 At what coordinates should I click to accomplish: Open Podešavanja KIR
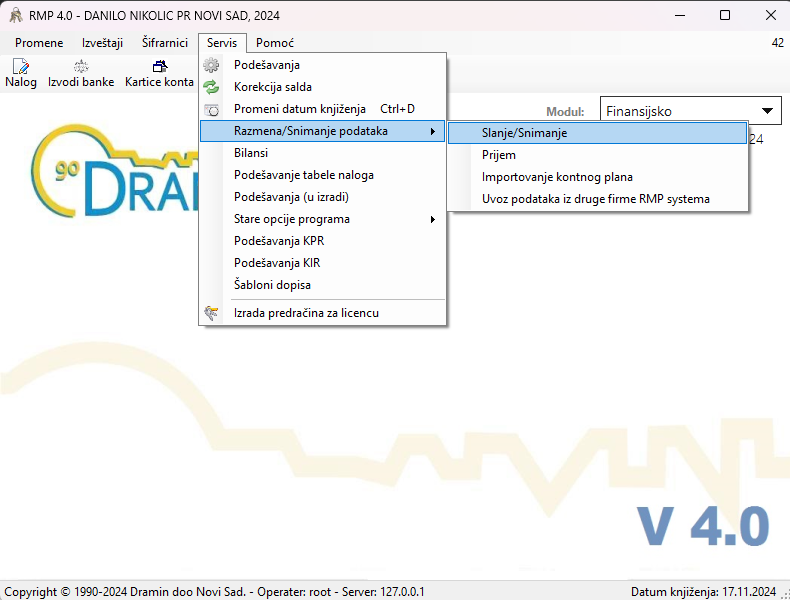322,263
